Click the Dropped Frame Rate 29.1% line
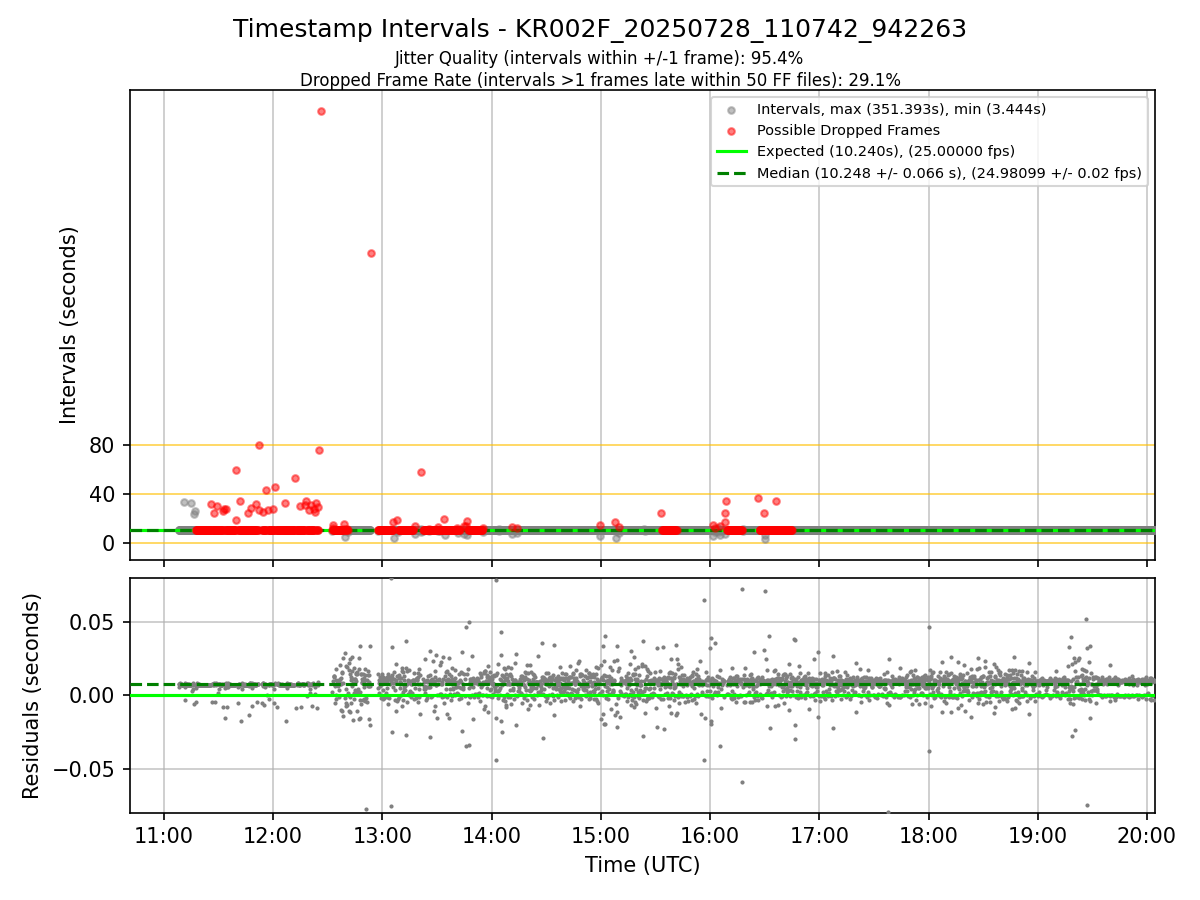 [x=600, y=80]
